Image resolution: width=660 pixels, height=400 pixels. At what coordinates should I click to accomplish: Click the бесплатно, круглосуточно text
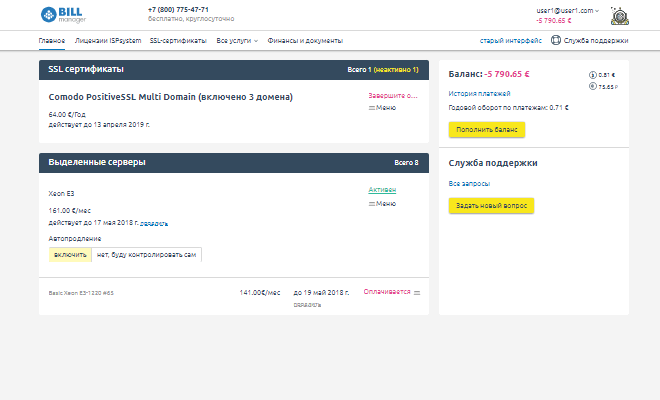(191, 19)
